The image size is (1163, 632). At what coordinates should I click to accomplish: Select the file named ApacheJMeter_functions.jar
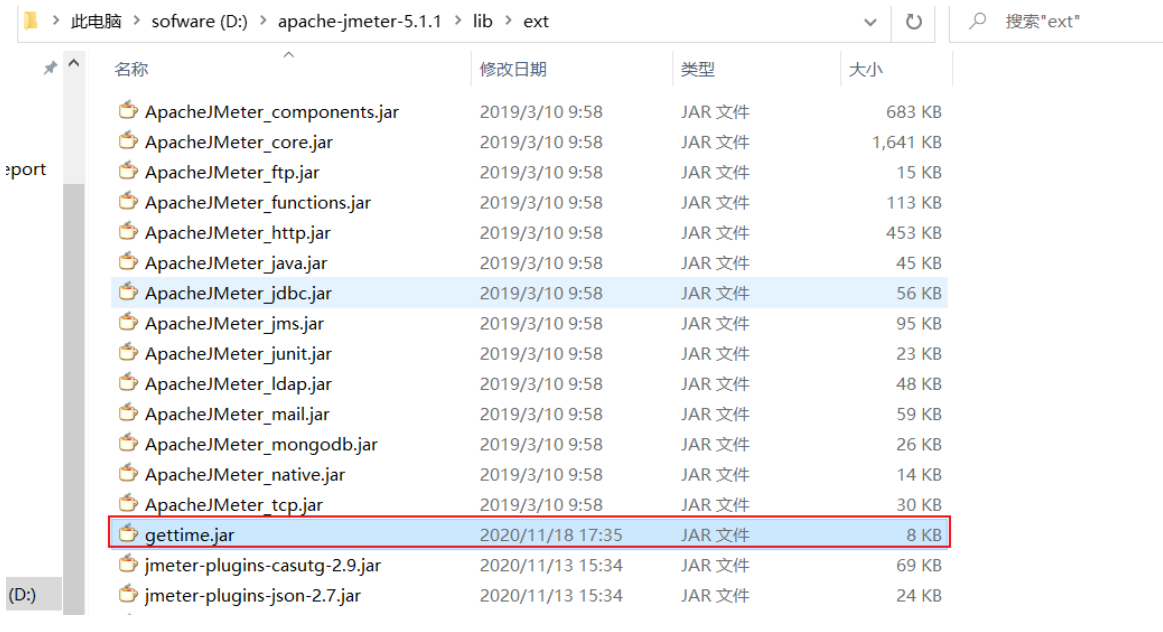[258, 203]
